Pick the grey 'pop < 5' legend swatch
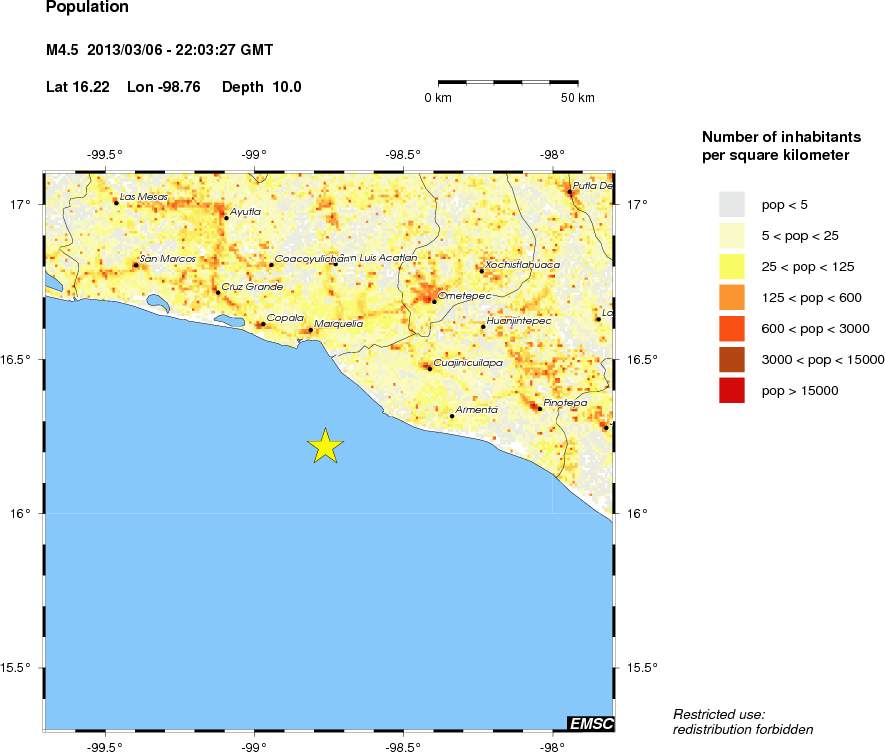The width and height of the screenshot is (885, 752). [x=732, y=204]
